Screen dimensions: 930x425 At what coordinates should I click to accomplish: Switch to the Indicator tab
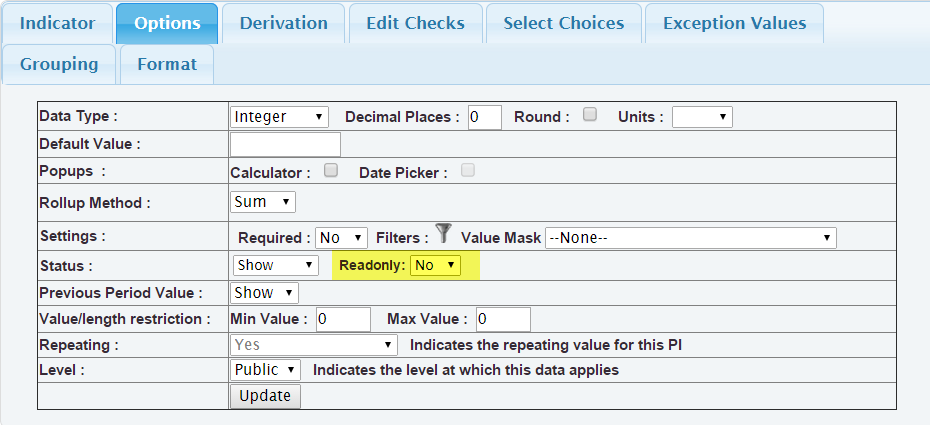58,23
